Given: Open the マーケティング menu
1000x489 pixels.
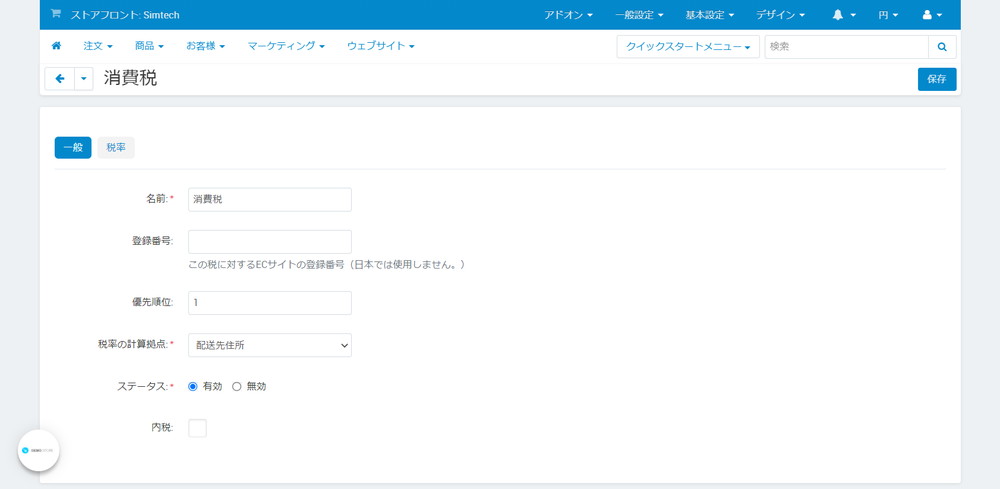Looking at the screenshot, I should [x=286, y=46].
